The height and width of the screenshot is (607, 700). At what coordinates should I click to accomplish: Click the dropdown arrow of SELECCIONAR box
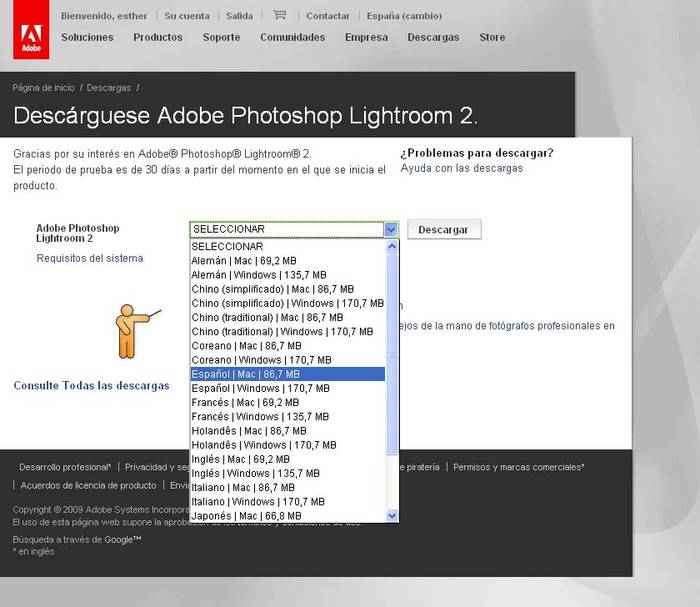coord(391,229)
